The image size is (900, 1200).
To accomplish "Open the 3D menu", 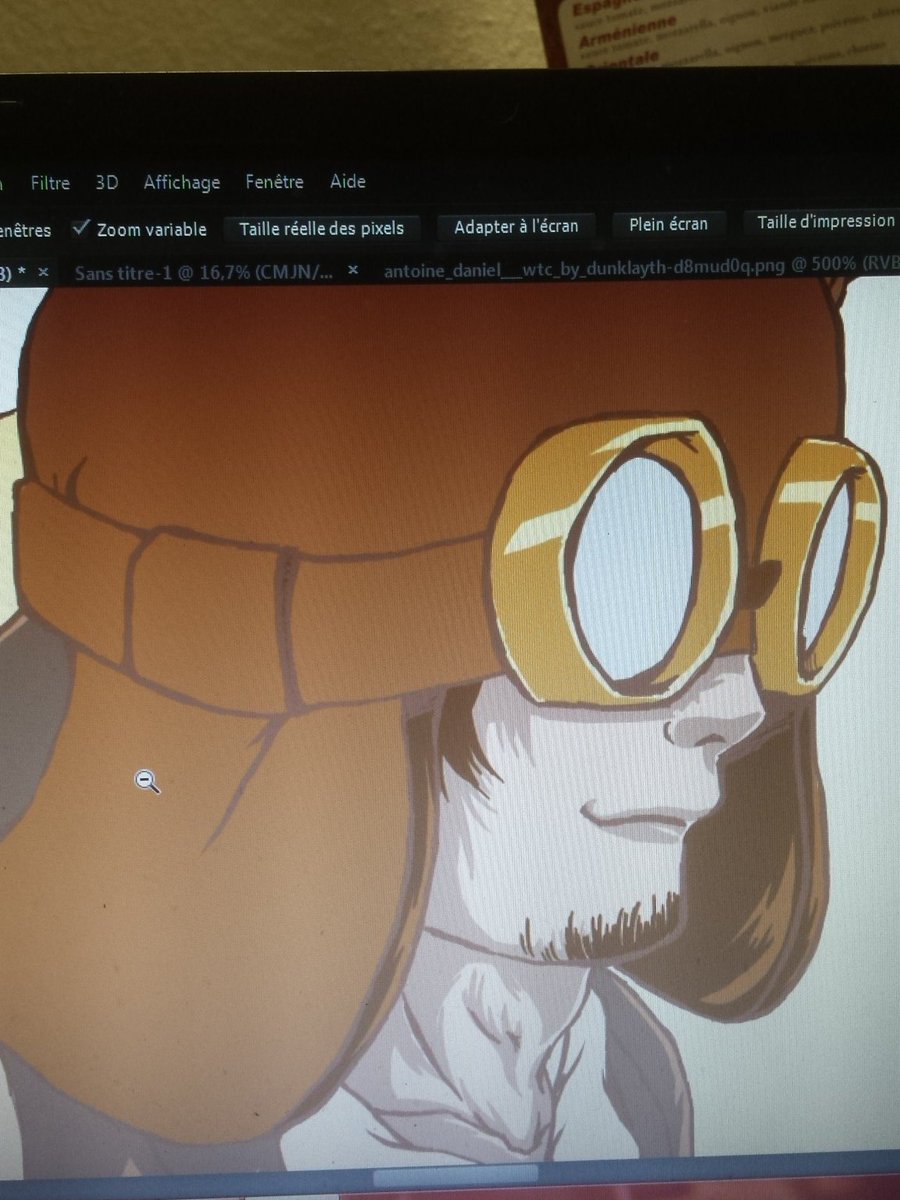I will [x=106, y=182].
